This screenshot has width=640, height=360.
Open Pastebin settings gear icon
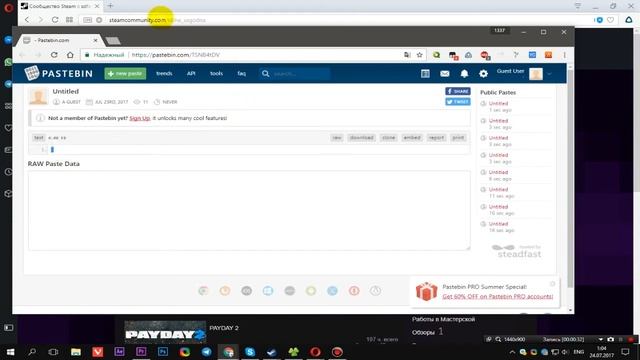click(x=484, y=73)
